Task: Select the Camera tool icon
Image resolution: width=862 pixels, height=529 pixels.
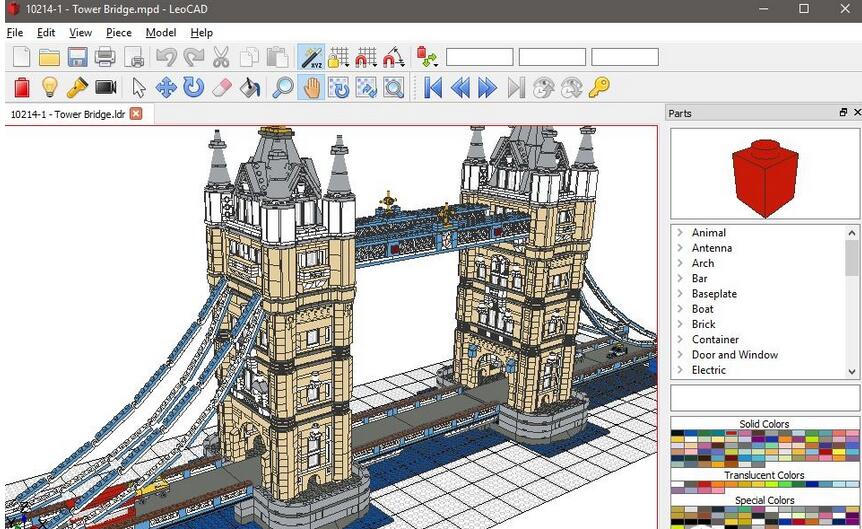Action: coord(106,88)
